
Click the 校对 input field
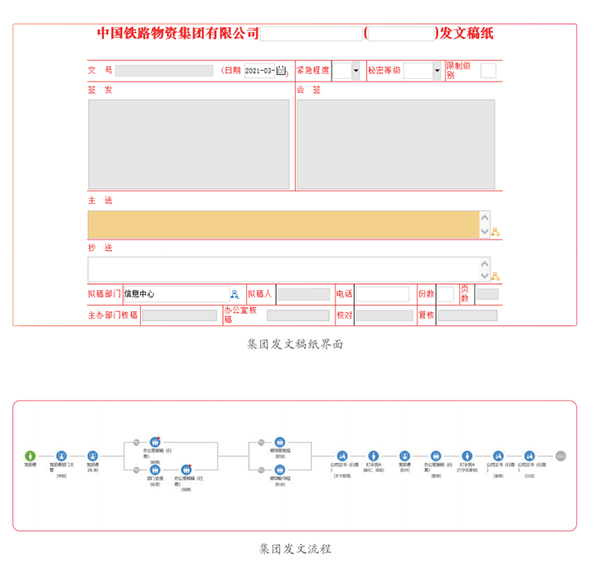pyautogui.click(x=385, y=315)
